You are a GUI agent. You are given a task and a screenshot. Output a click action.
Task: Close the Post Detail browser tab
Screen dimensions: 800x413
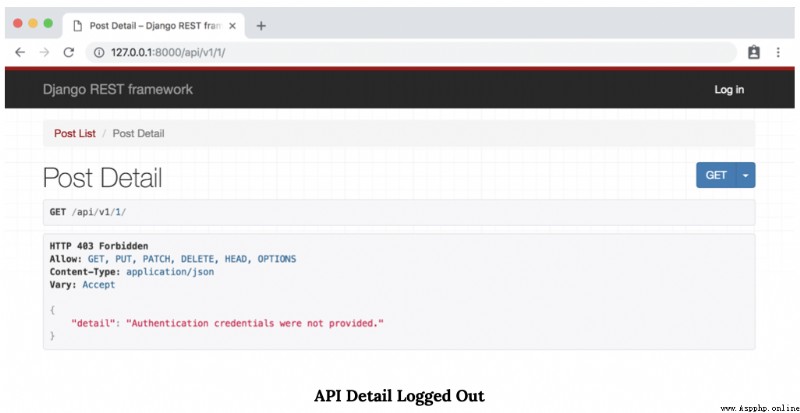(x=232, y=26)
